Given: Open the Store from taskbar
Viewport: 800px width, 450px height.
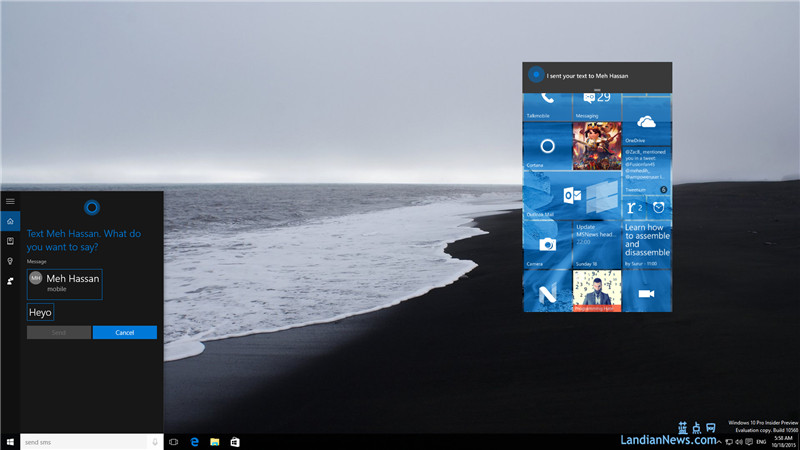Looking at the screenshot, I should click(x=235, y=442).
